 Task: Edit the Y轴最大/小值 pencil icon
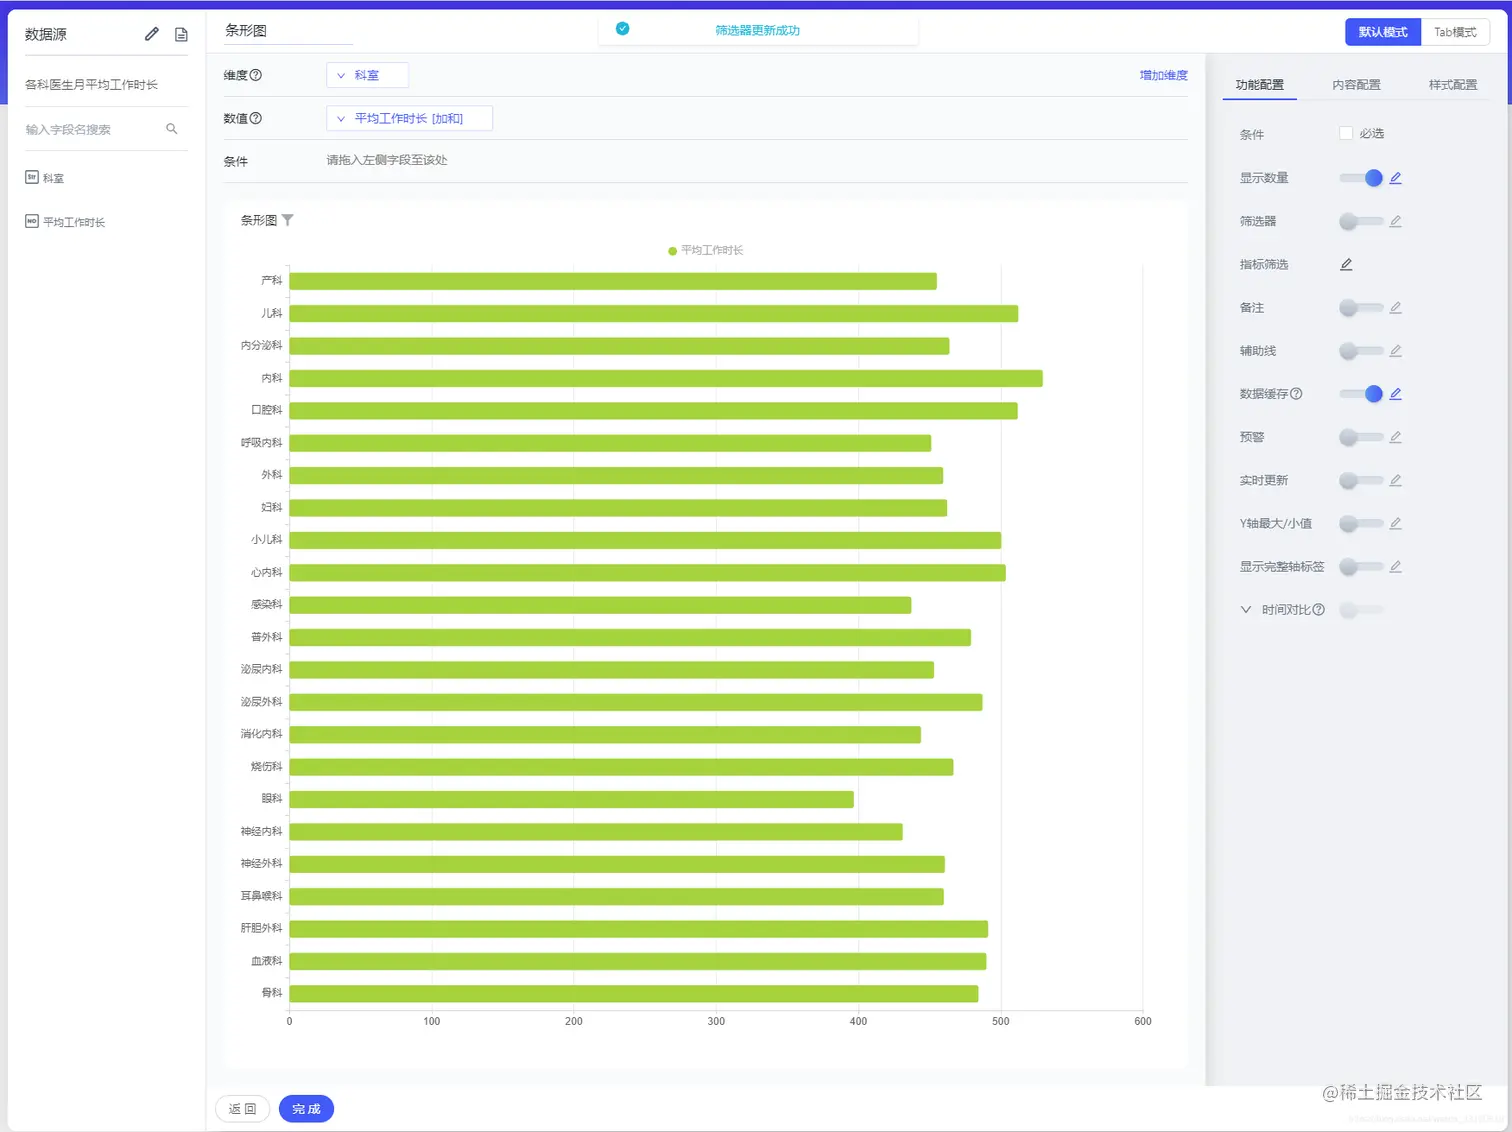click(x=1396, y=523)
